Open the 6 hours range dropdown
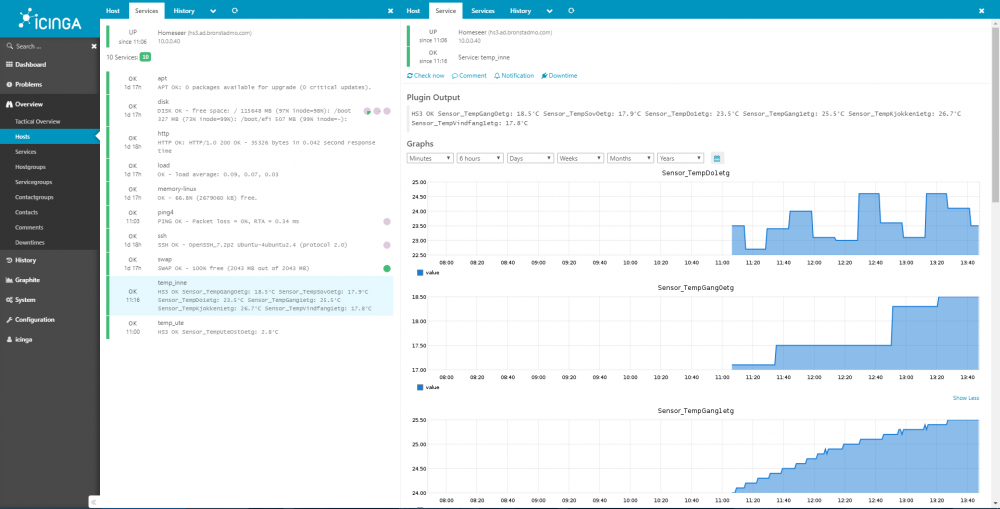The height and width of the screenshot is (509, 1000). (x=480, y=158)
